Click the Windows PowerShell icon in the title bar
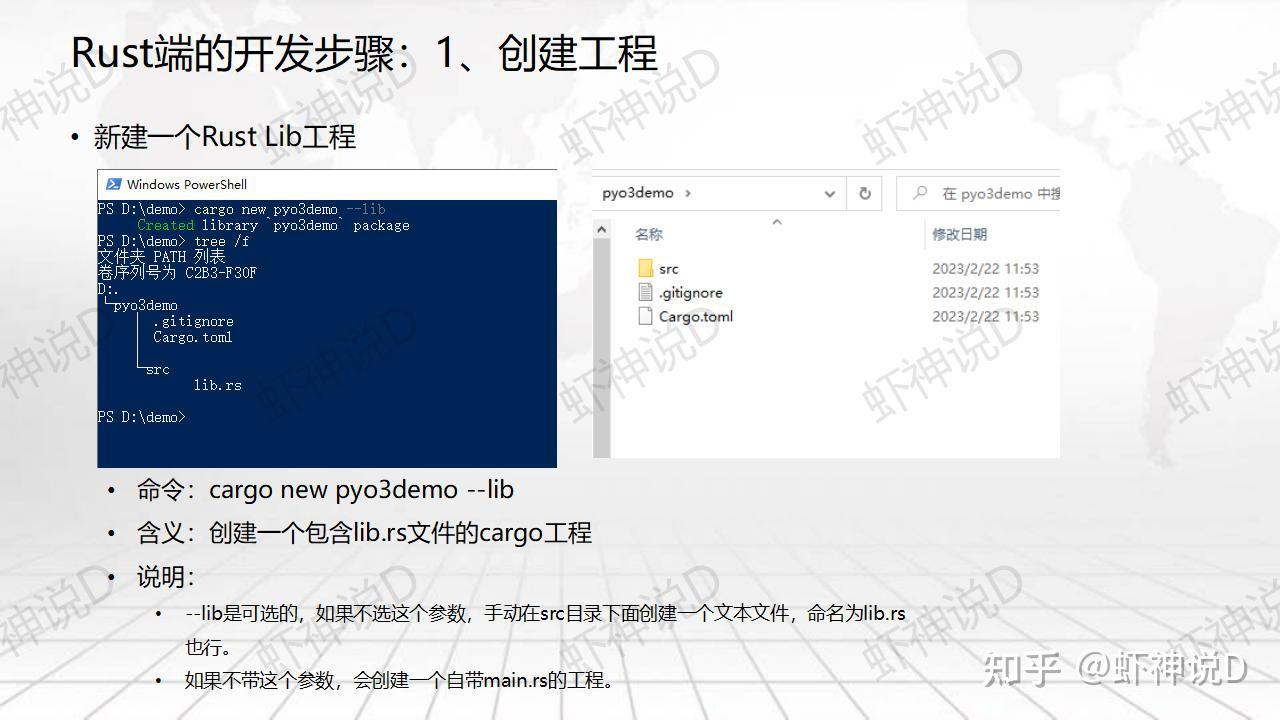1280x720 pixels. [x=111, y=184]
